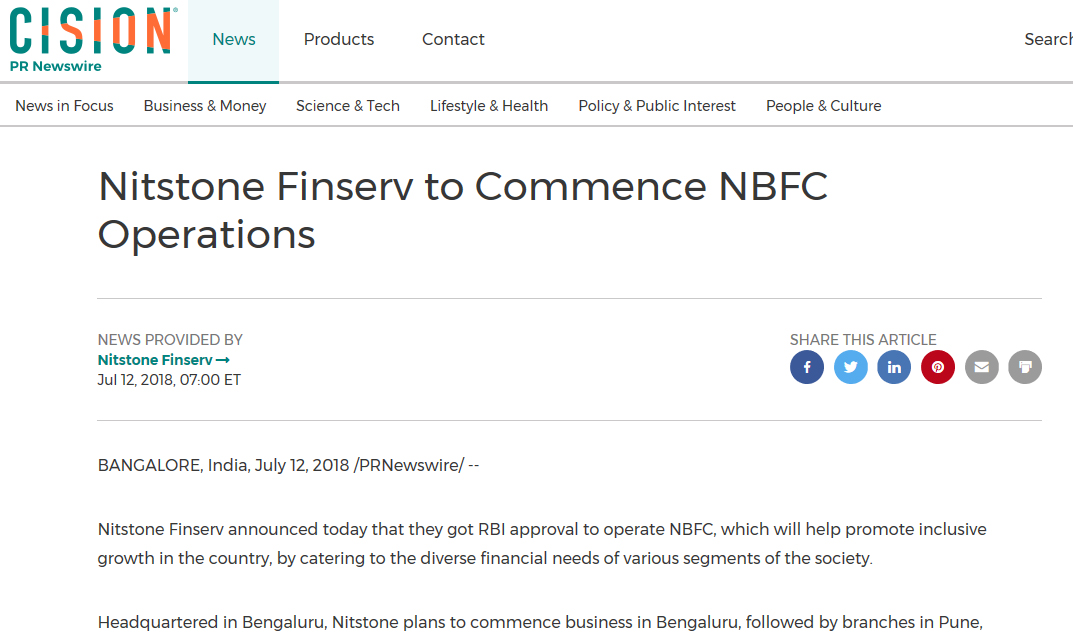Open Policy & Public Interest category
Screen dimensions: 1073x642
[x=657, y=106]
